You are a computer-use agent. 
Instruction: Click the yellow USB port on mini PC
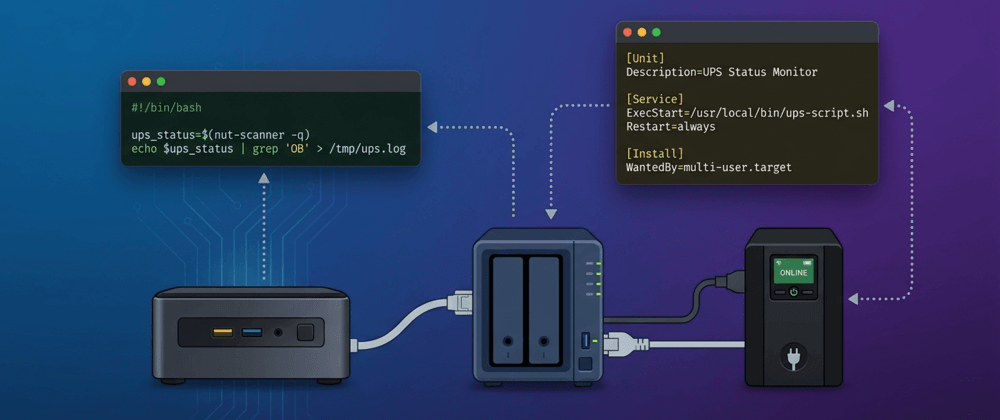click(x=222, y=332)
